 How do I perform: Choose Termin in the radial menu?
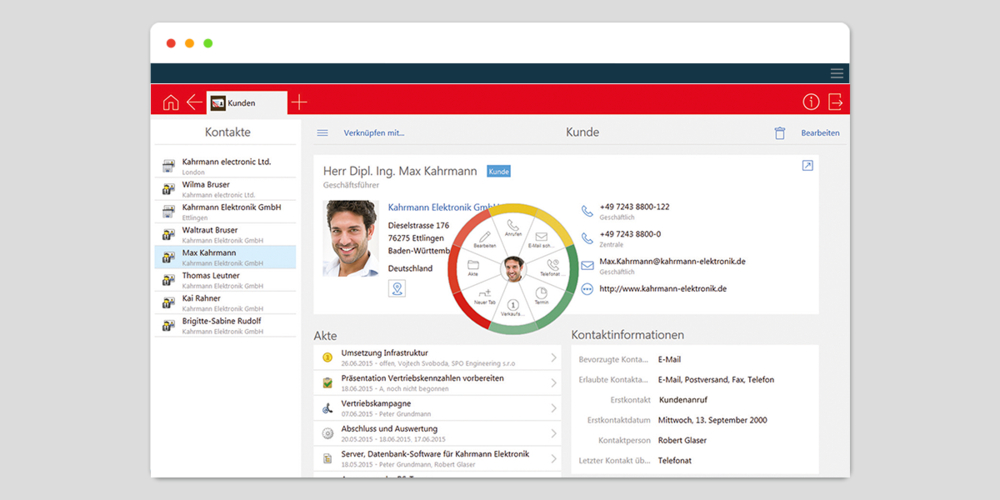[541, 295]
